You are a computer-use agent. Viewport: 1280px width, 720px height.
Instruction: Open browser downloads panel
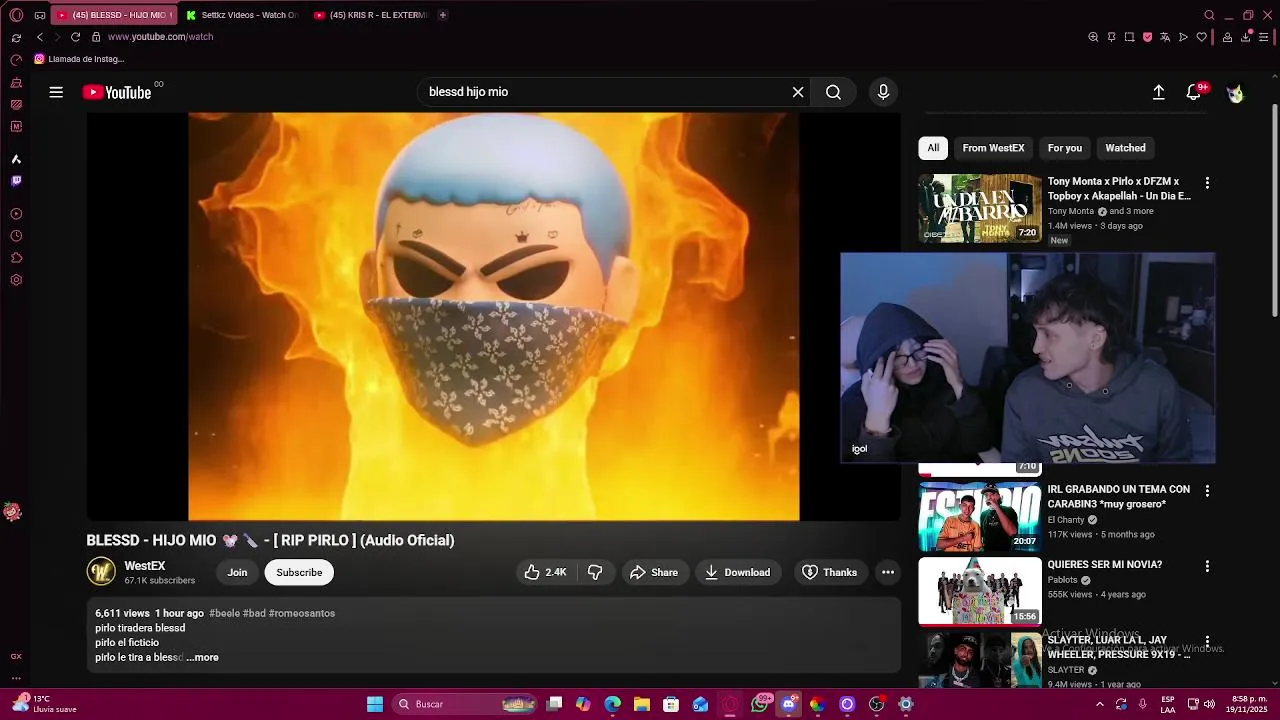pos(1246,37)
